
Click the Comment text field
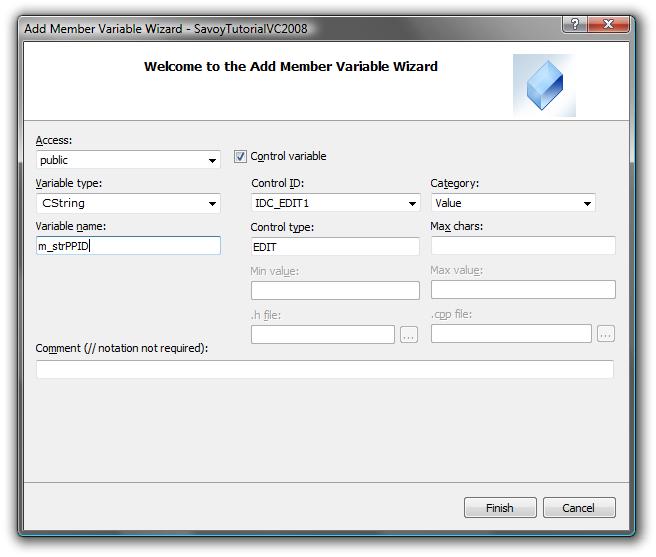tap(324, 370)
